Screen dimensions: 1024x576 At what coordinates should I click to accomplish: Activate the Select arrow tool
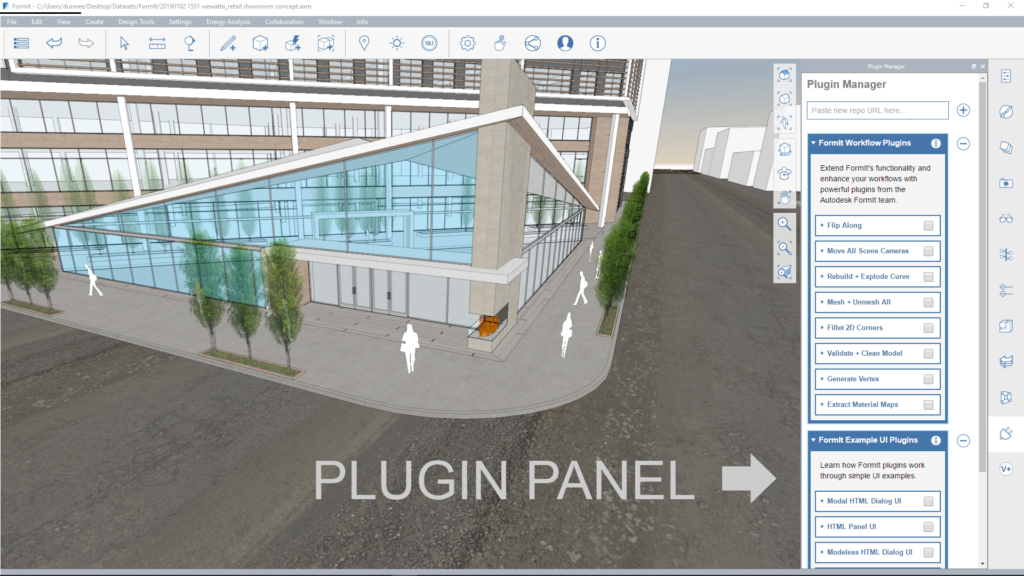[124, 43]
